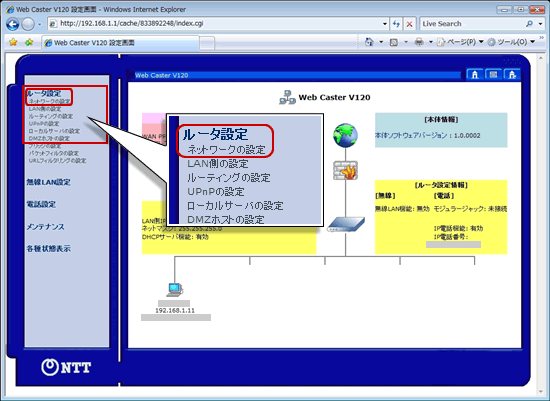Open DMZホストの設定 in the sidebar
550x401 pixels.
pyautogui.click(x=49, y=138)
